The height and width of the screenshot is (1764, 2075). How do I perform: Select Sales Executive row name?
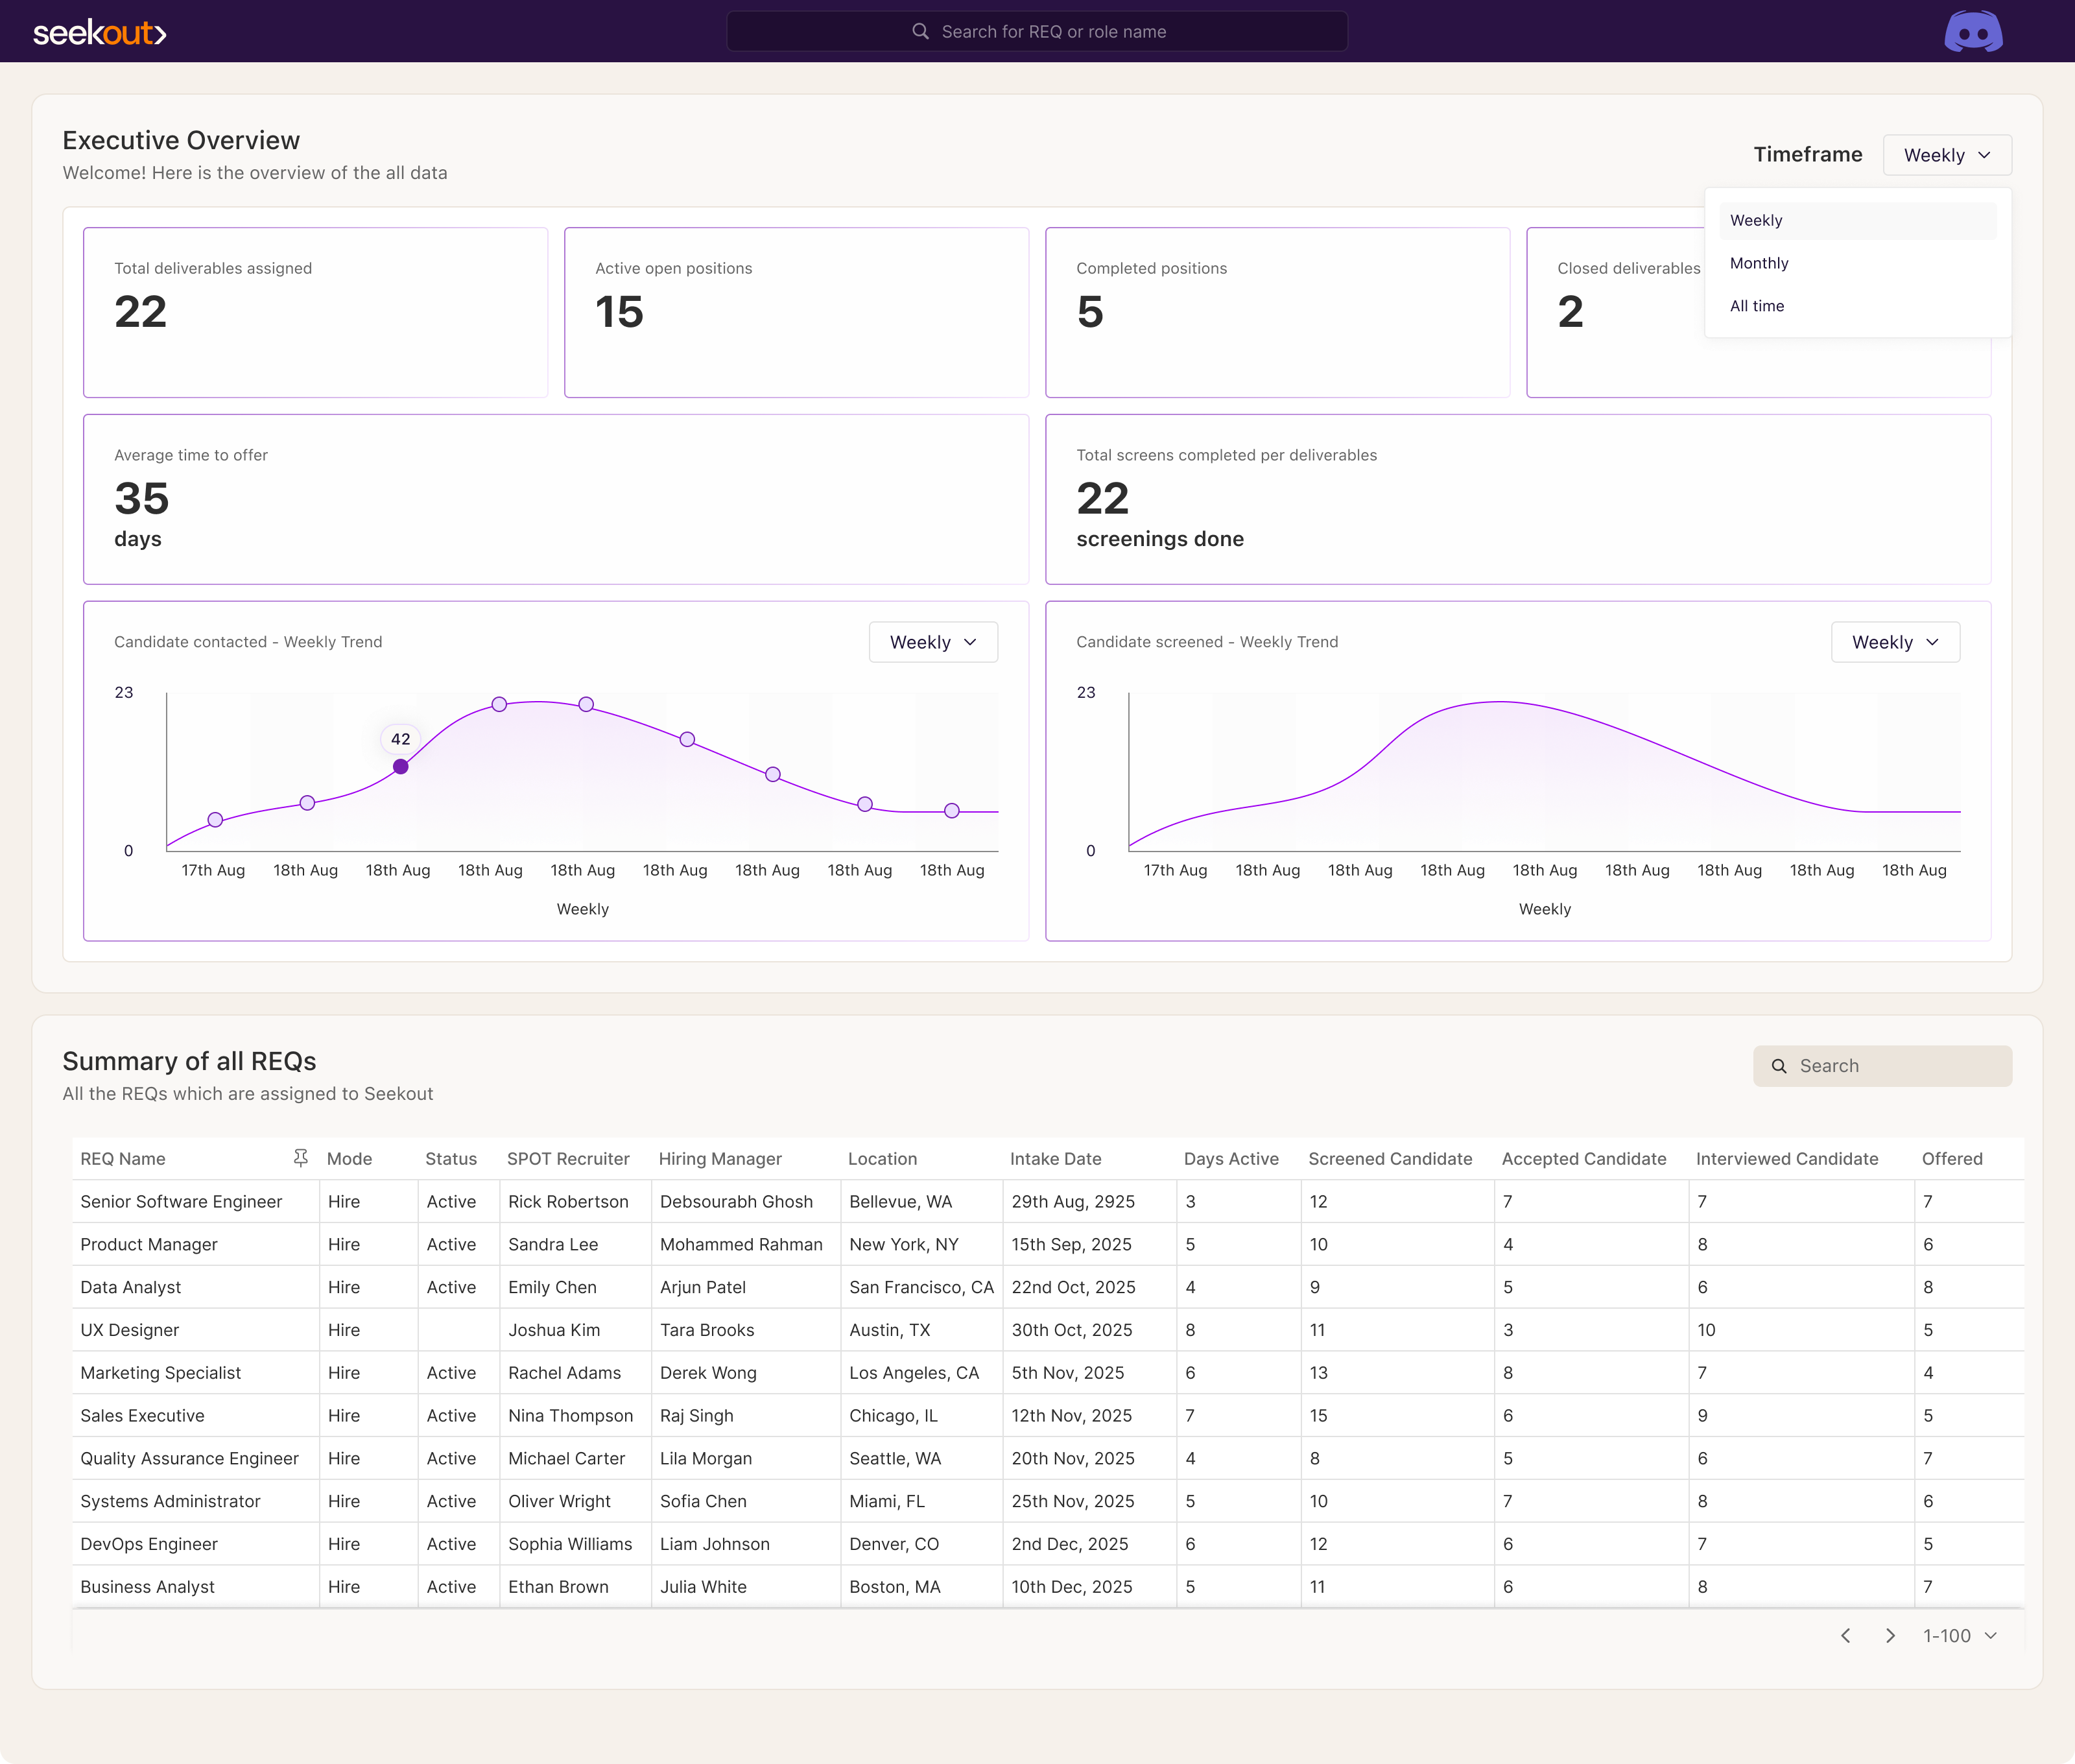[142, 1416]
